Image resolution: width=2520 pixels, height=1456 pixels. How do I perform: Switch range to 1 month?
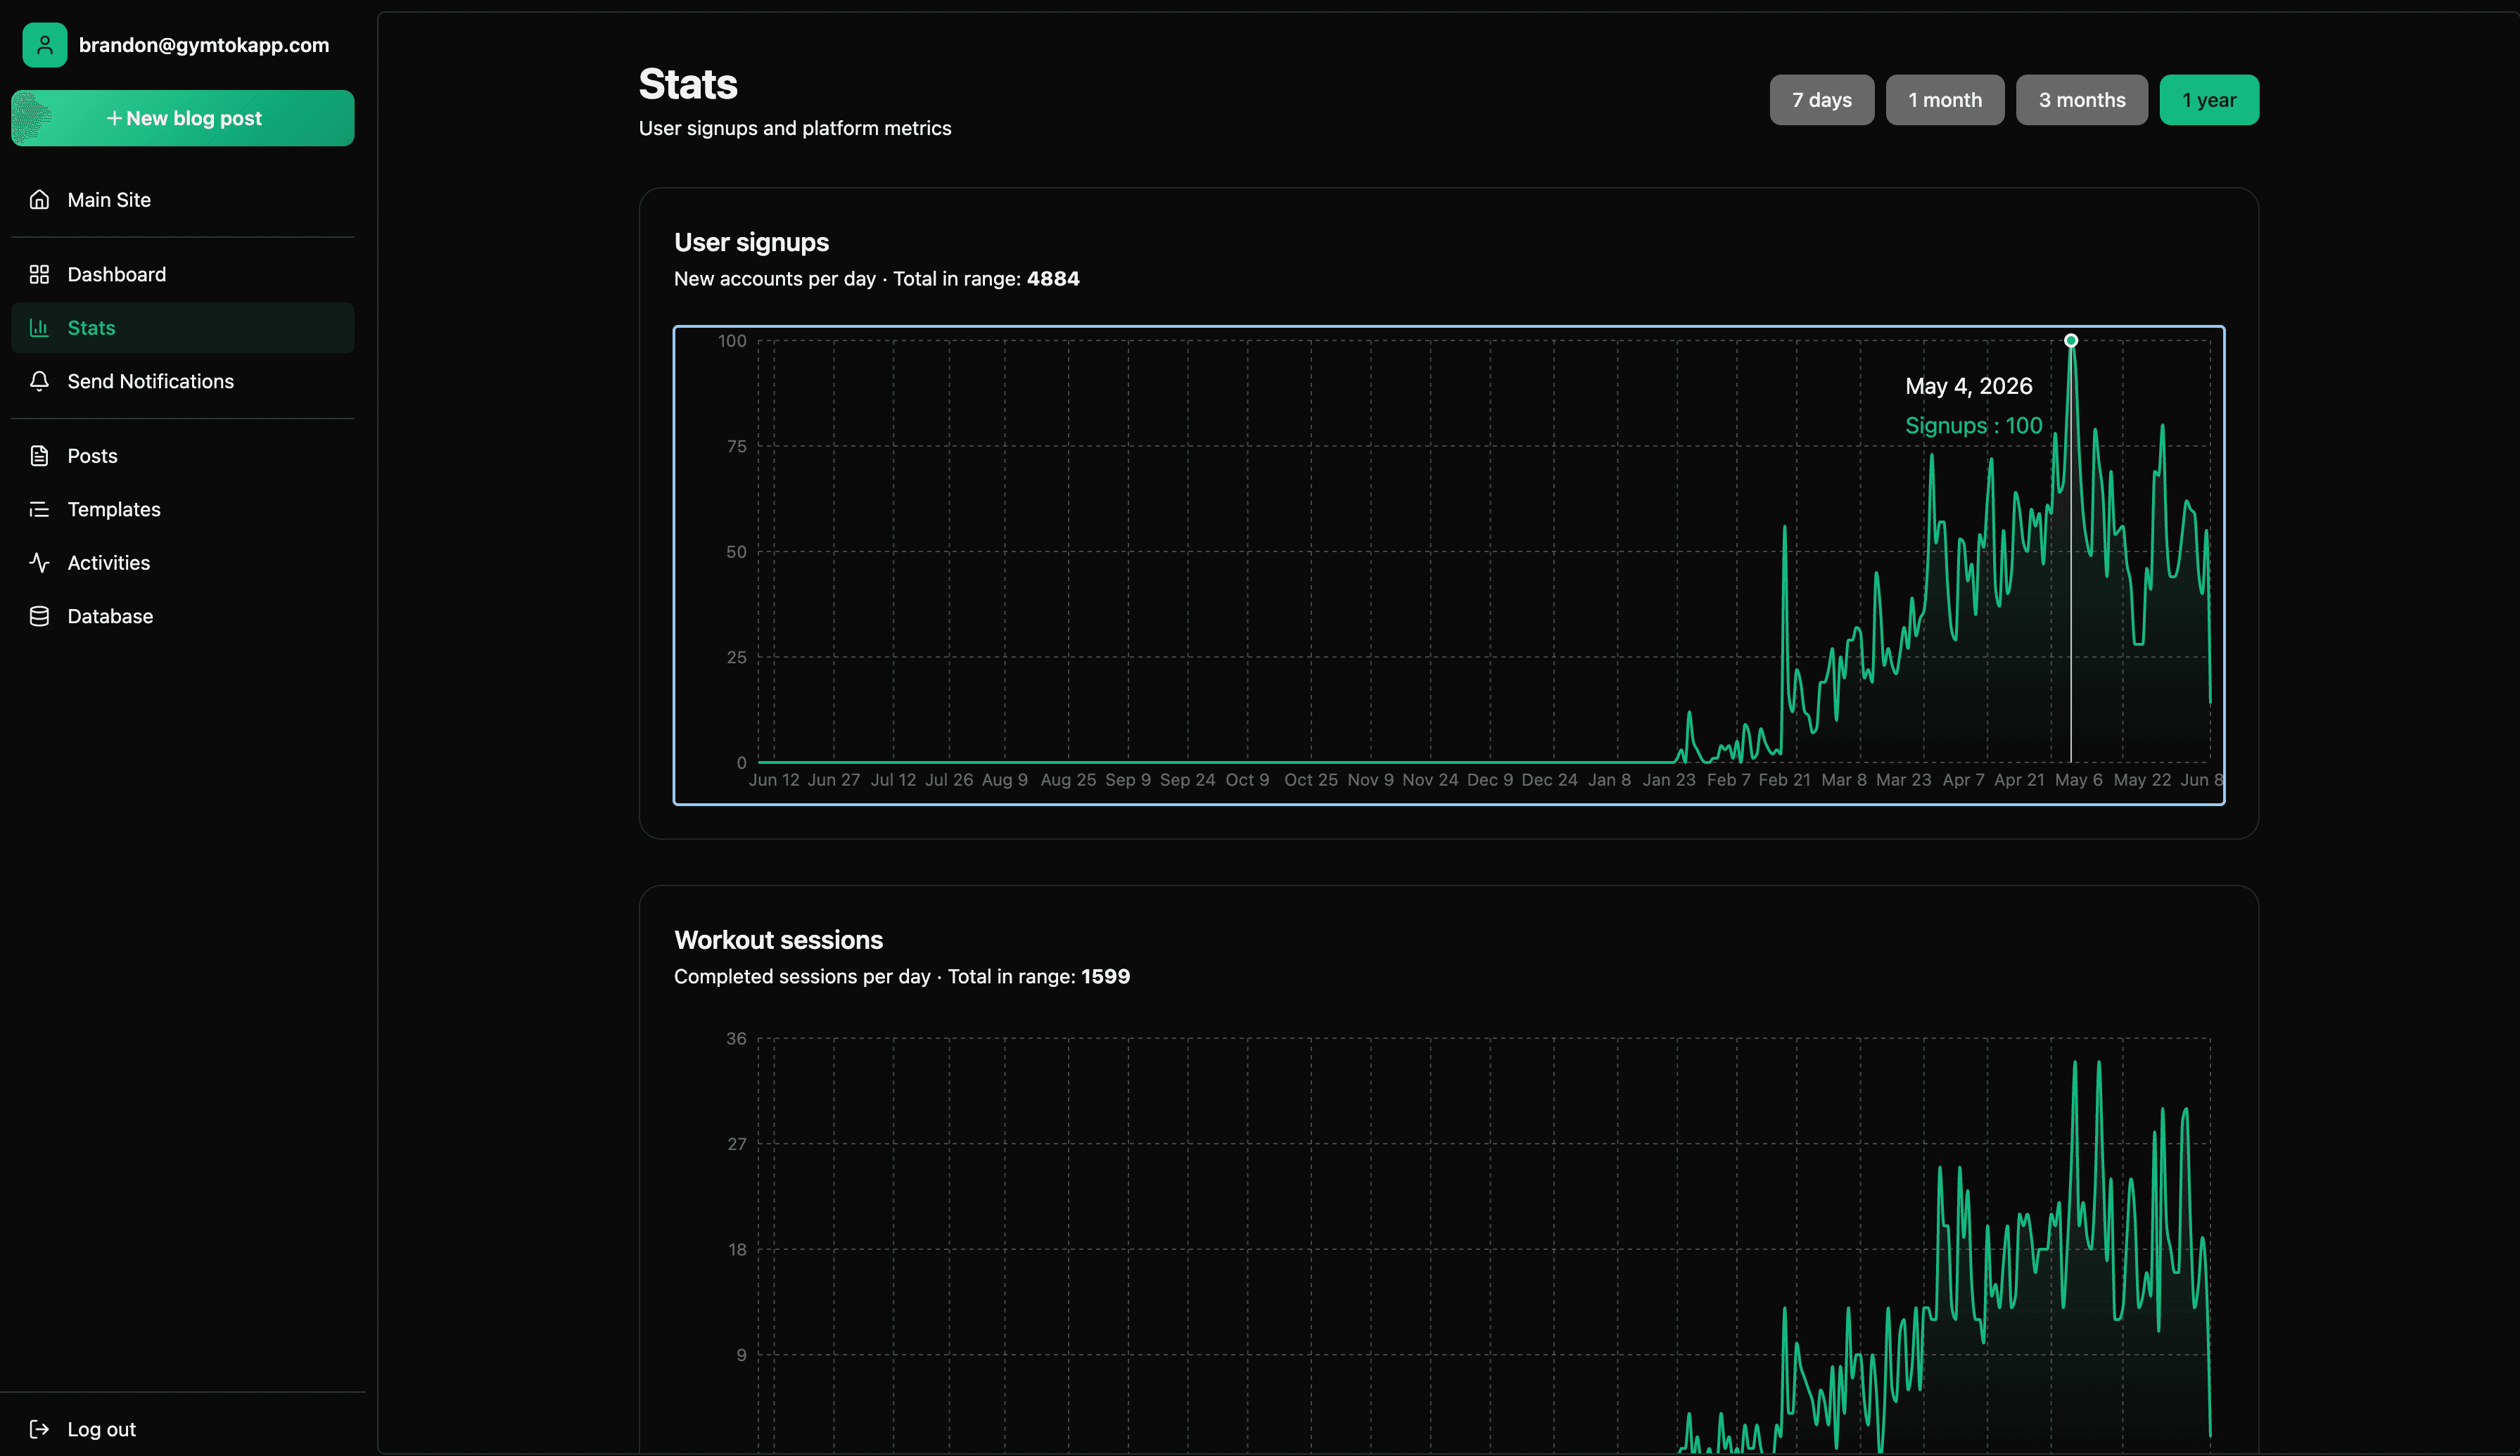coord(1945,100)
